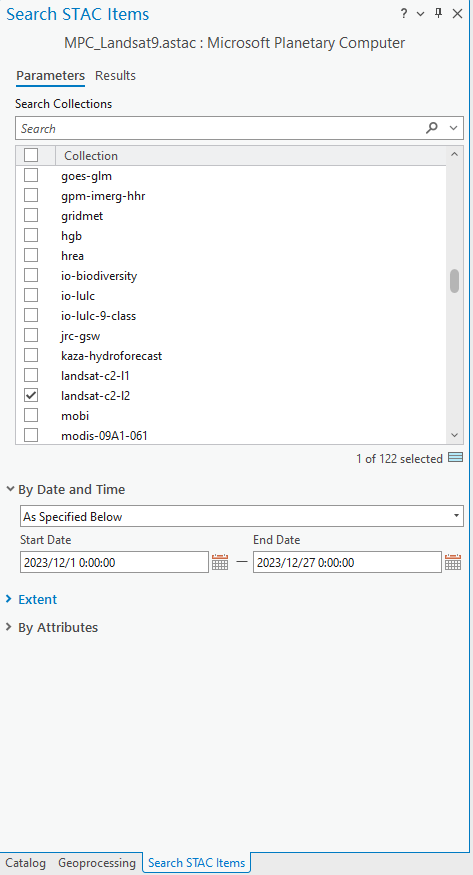Click the End Date input field

(347, 562)
